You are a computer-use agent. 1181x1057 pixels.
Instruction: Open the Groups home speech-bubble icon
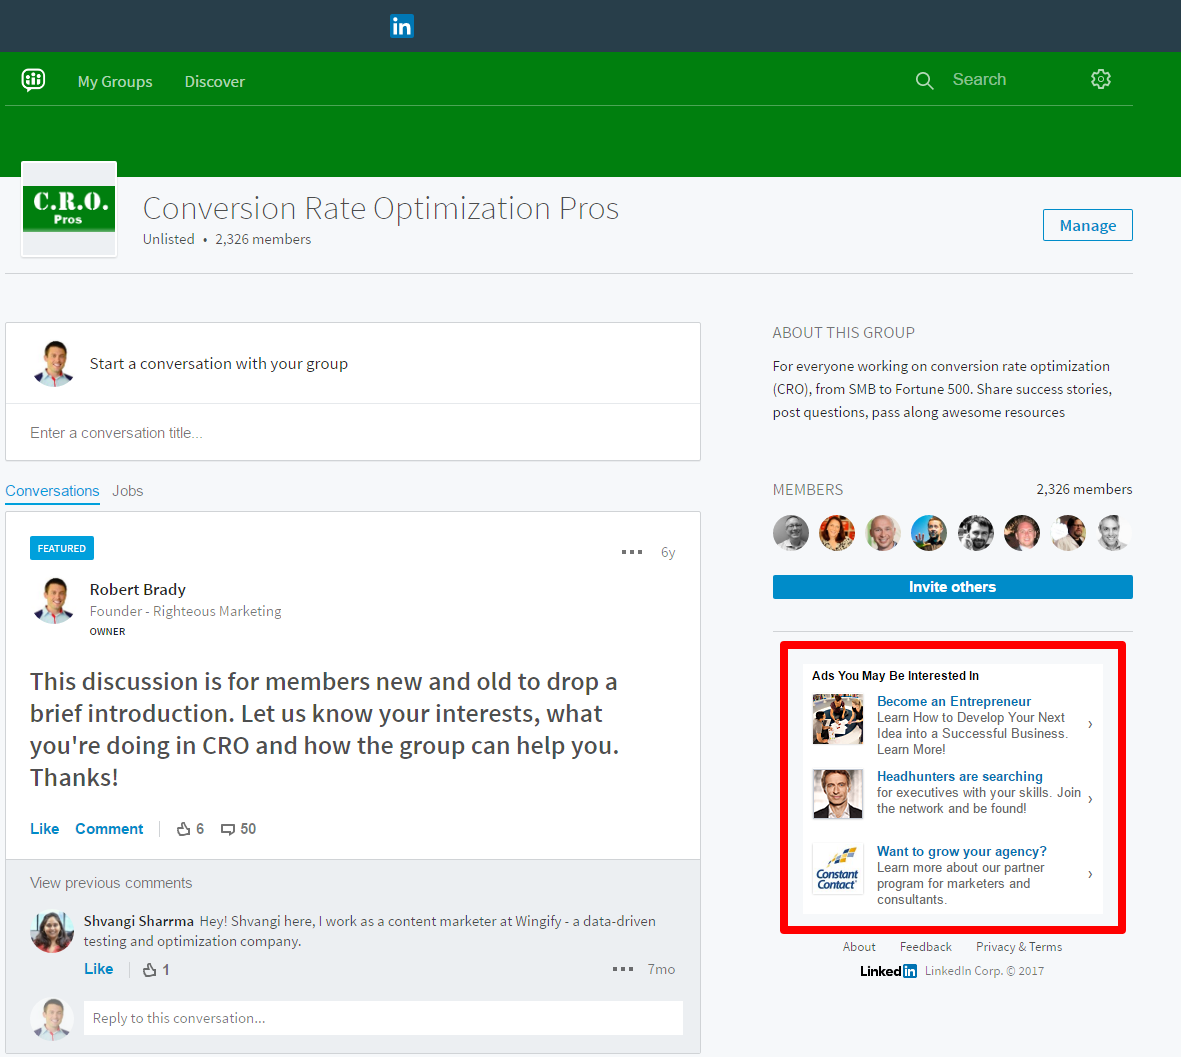(33, 80)
